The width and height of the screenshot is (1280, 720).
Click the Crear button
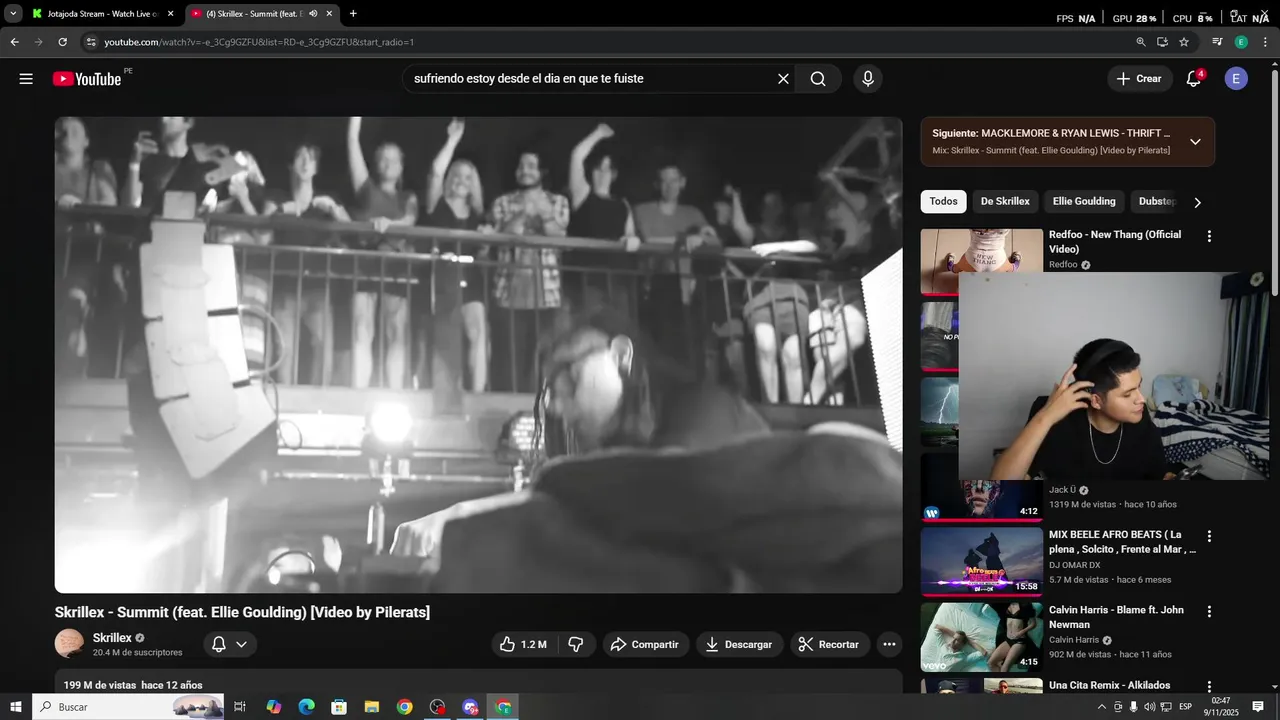1139,79
